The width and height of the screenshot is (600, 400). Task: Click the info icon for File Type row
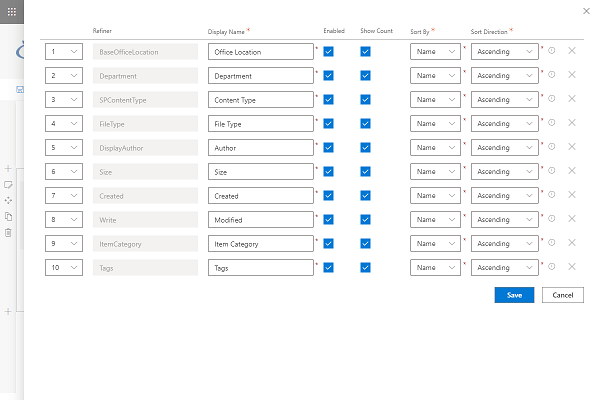(x=551, y=122)
